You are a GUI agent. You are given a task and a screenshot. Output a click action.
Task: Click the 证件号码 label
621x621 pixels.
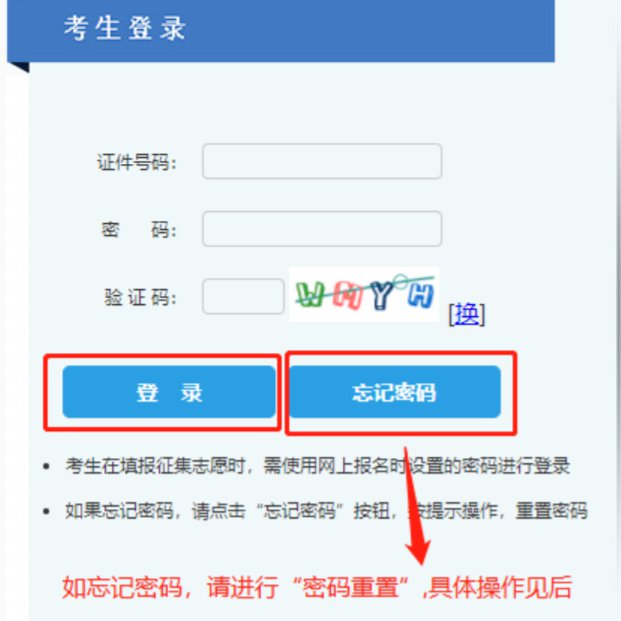pyautogui.click(x=137, y=162)
